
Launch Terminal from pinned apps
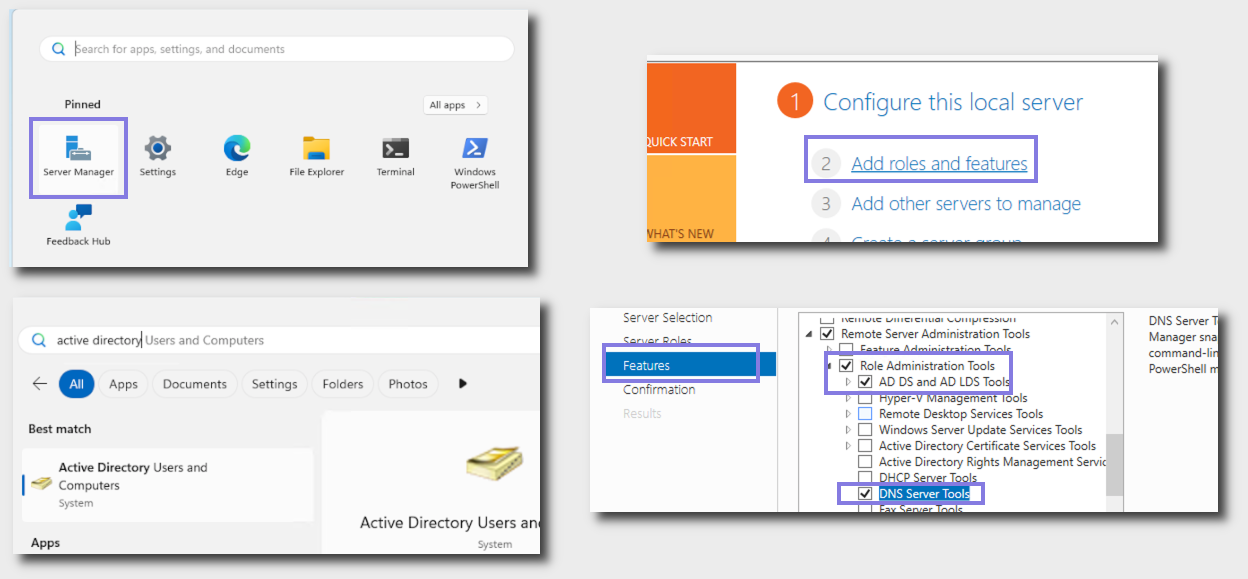coord(395,154)
